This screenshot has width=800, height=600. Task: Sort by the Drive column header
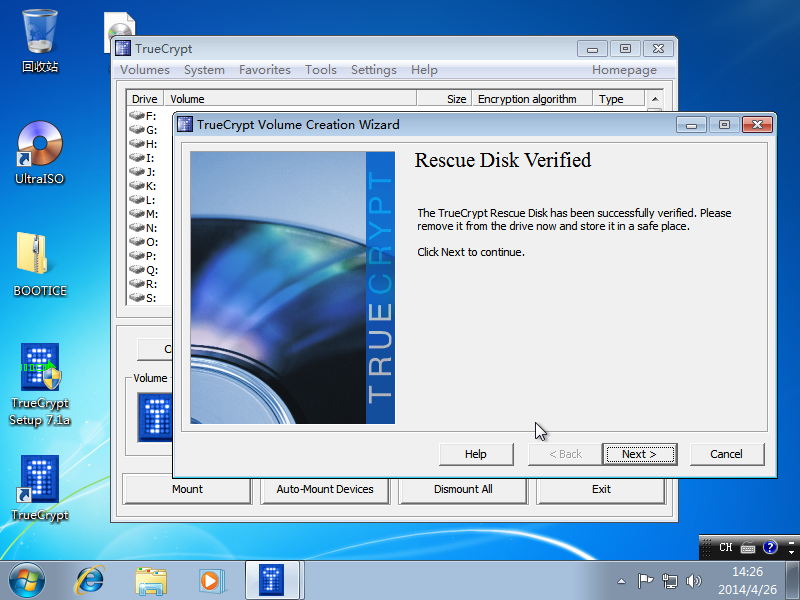coord(145,99)
